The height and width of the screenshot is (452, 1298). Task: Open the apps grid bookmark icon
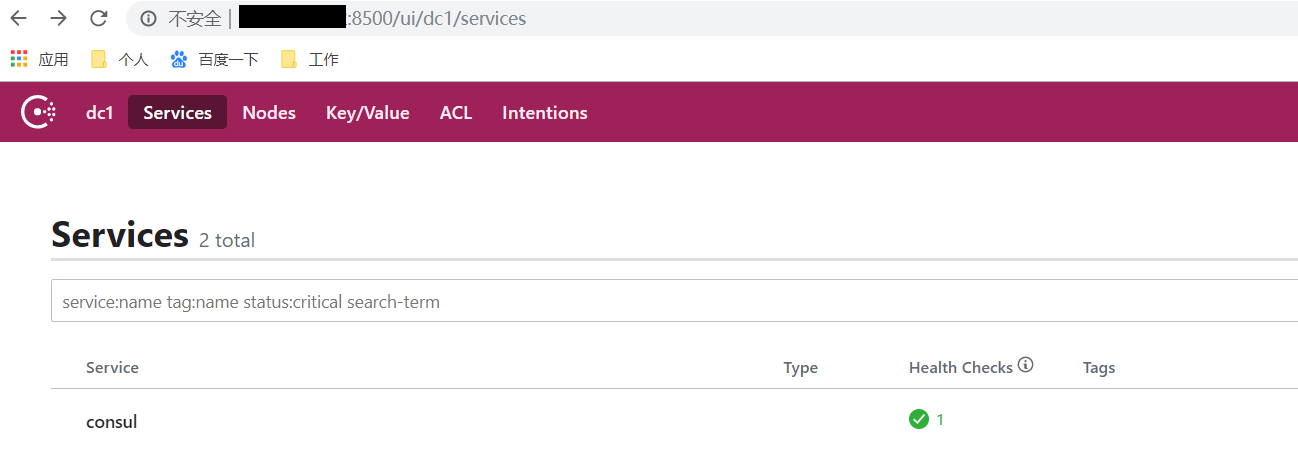19,59
